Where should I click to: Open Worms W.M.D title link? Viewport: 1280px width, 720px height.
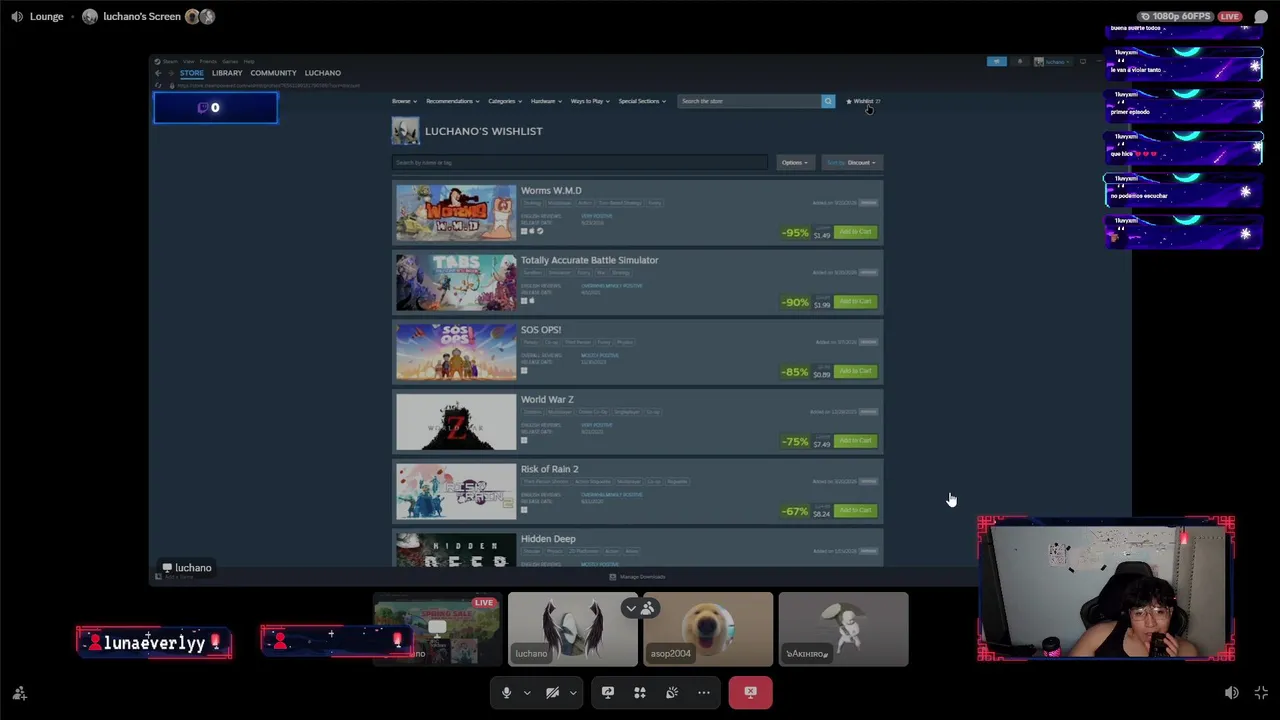(x=551, y=190)
